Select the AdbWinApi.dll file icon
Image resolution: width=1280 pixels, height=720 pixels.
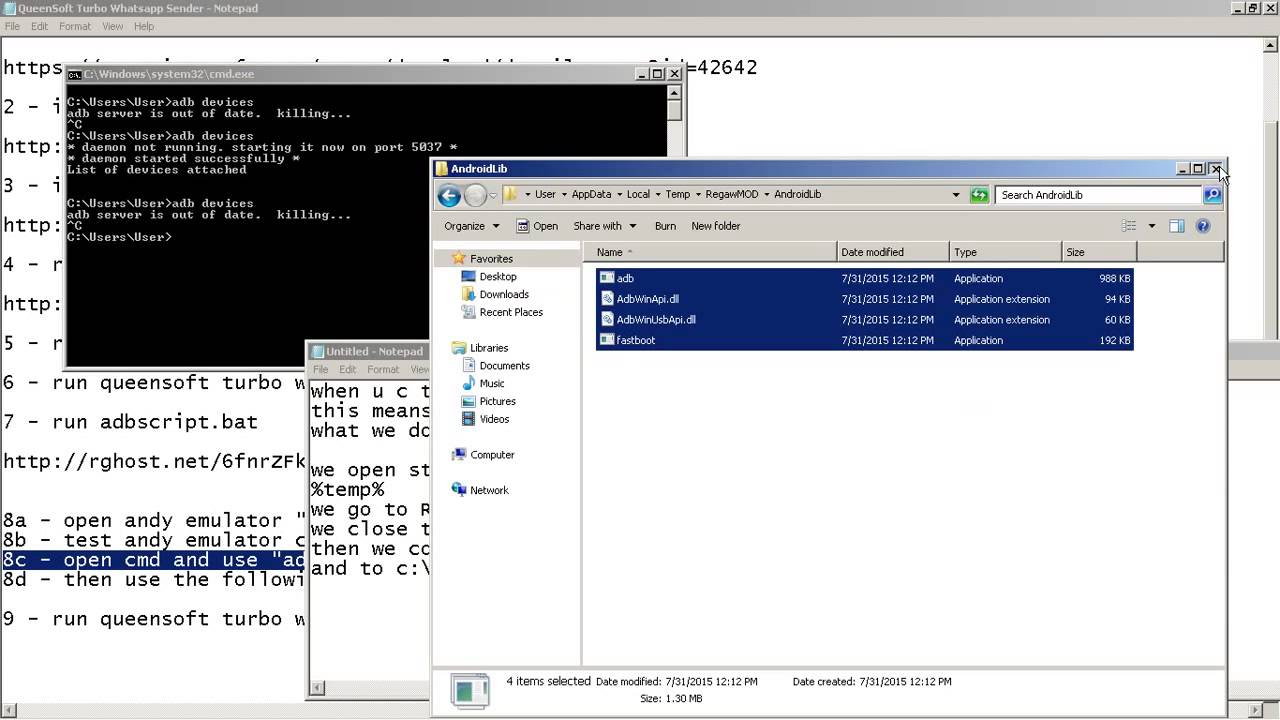[607, 299]
